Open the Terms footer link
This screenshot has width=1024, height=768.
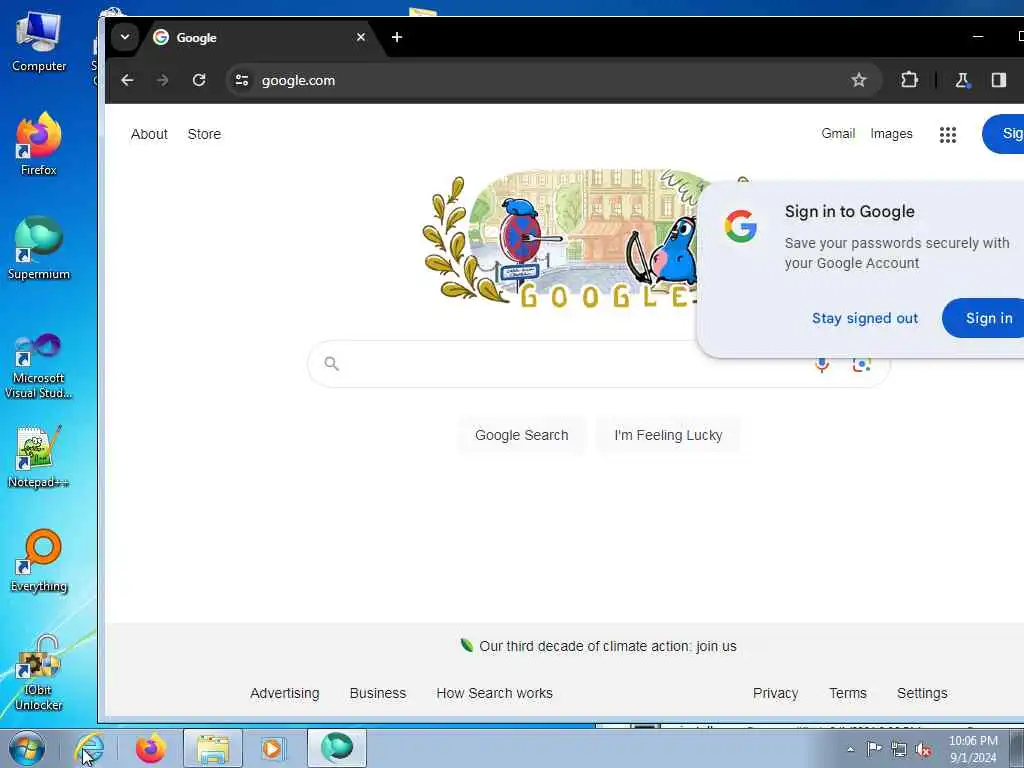coord(848,693)
